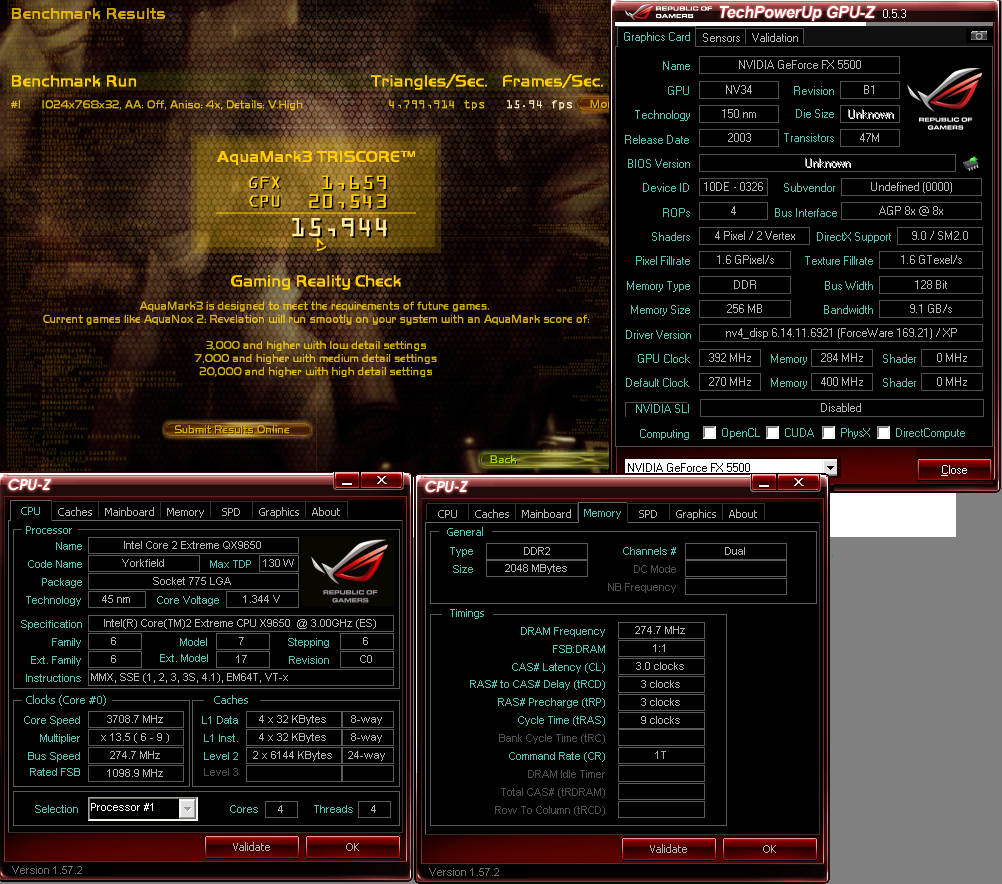The width and height of the screenshot is (1002, 884).
Task: Click the BIOS save chip icon in GPU-Z
Action: tap(971, 164)
